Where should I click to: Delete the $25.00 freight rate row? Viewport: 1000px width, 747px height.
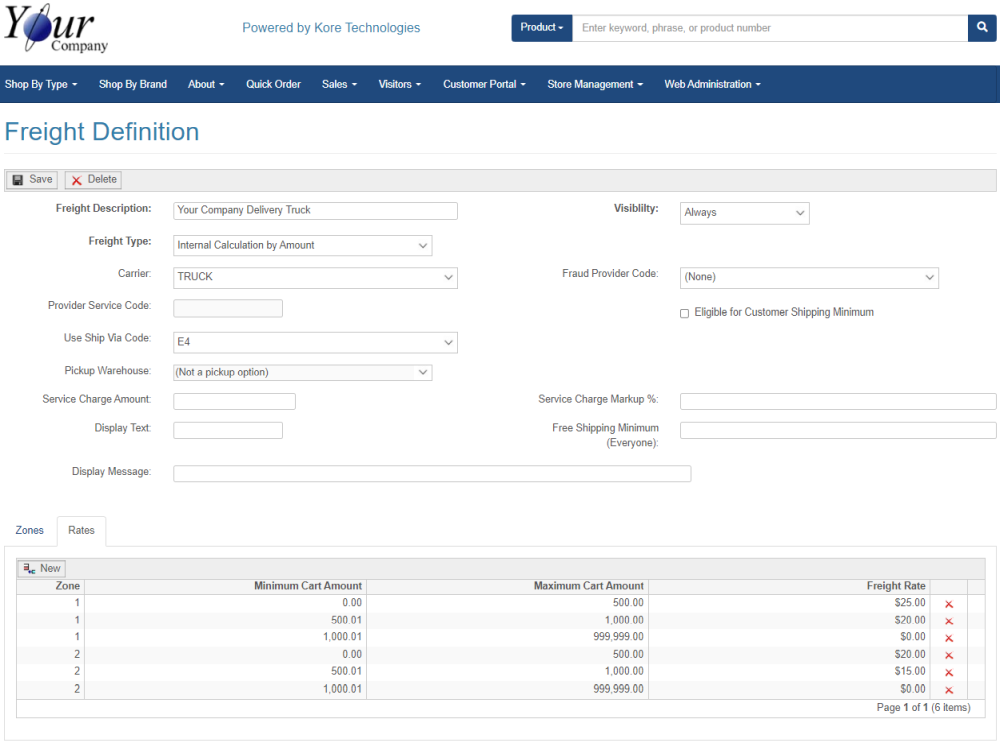(x=948, y=603)
